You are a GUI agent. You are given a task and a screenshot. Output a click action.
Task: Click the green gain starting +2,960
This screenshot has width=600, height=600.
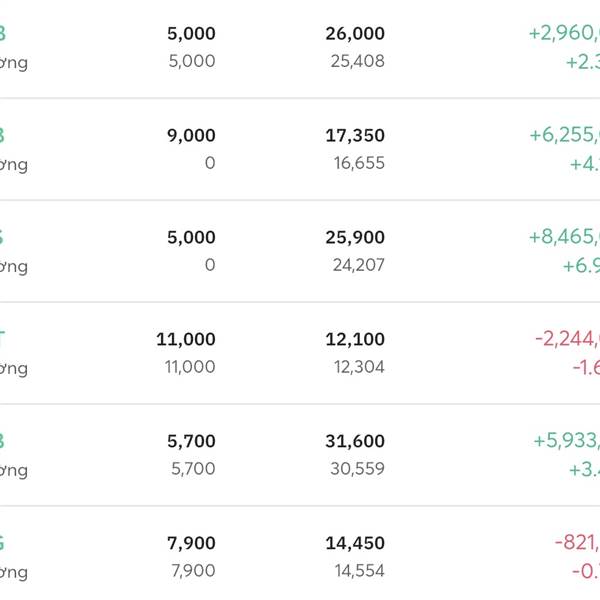click(x=564, y=34)
